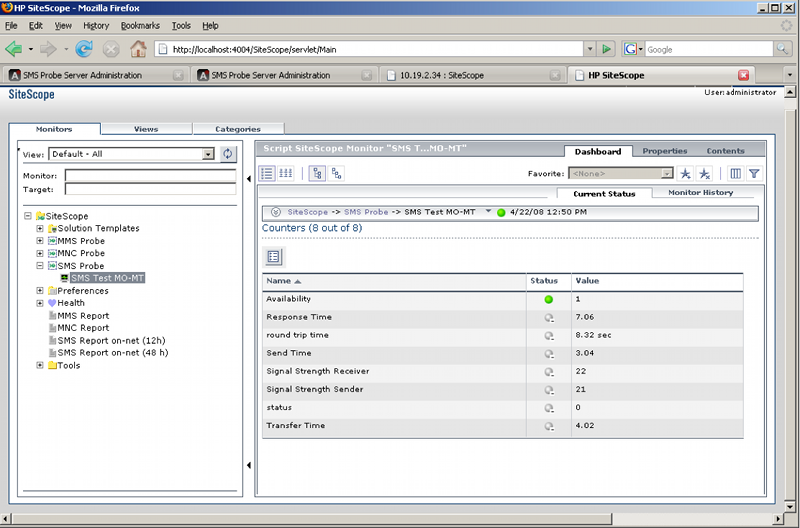Expand the Preferences node
Image resolution: width=800 pixels, height=528 pixels.
pyautogui.click(x=40, y=290)
